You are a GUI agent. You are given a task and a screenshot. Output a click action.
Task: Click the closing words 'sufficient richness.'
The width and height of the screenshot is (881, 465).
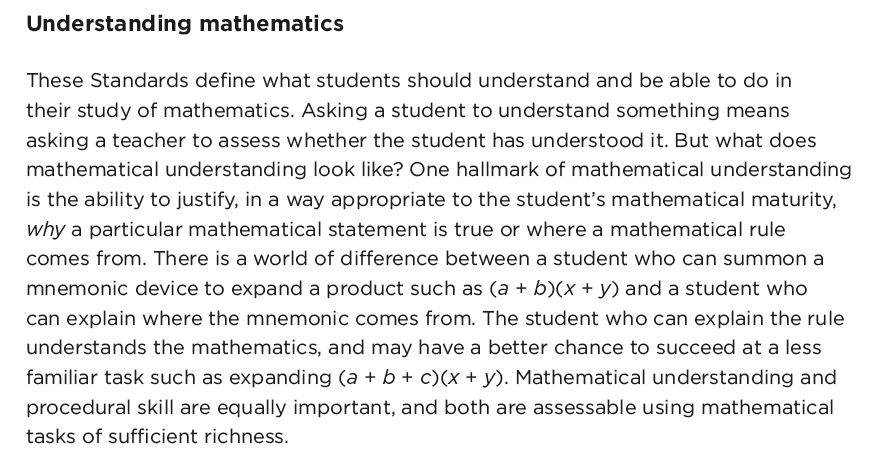[x=198, y=436]
